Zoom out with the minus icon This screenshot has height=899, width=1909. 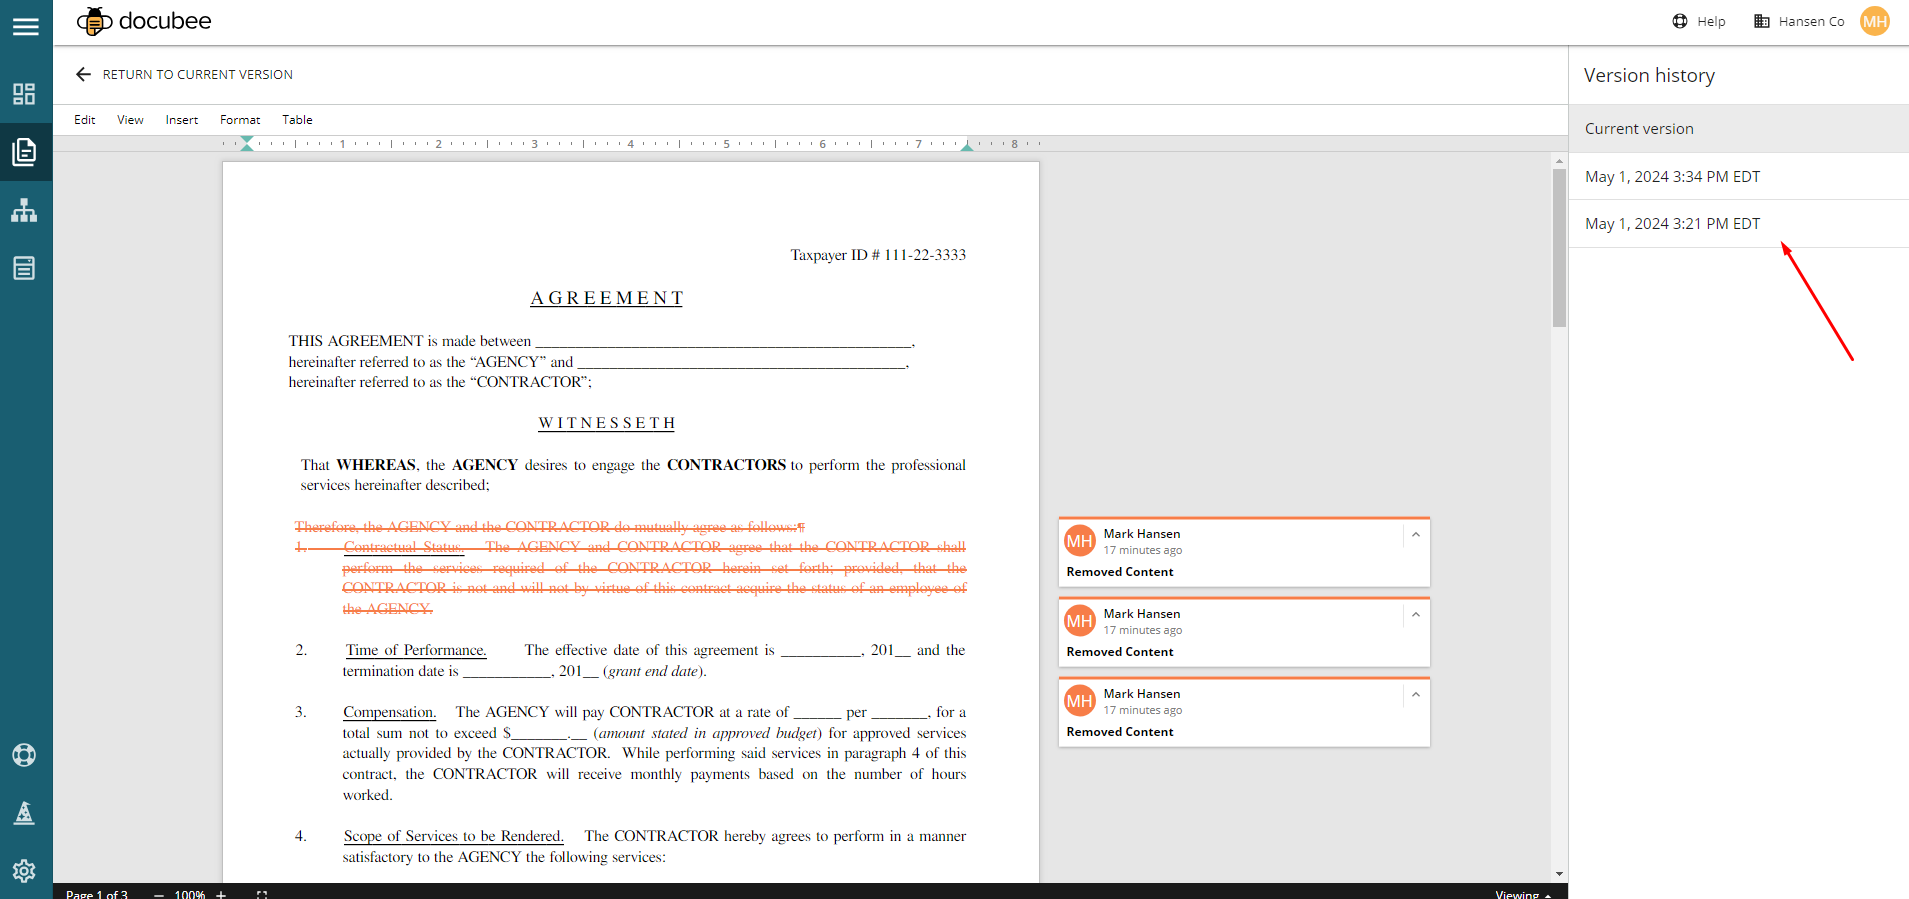click(x=159, y=894)
